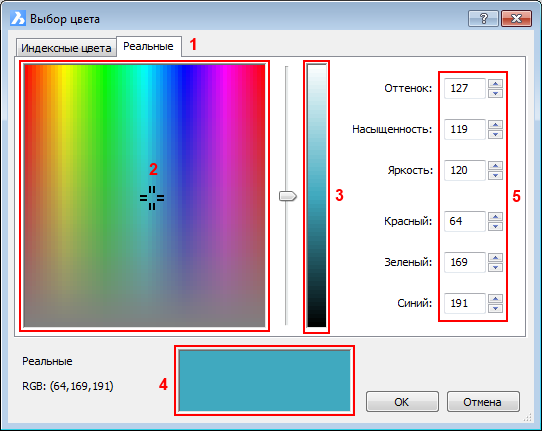Click the Отмена button
The width and height of the screenshot is (542, 431).
coord(483,402)
